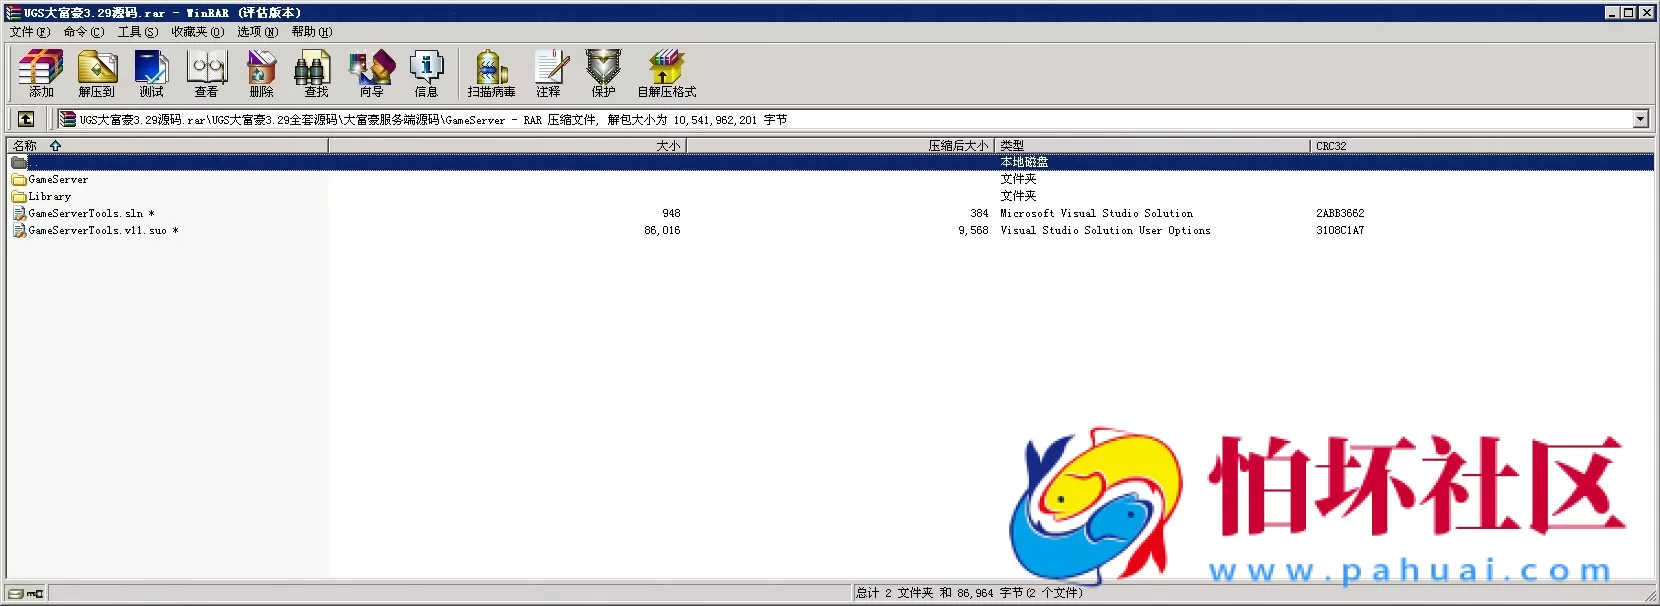Click the GameServerTools.sln file name
This screenshot has width=1660, height=606.
tap(91, 214)
